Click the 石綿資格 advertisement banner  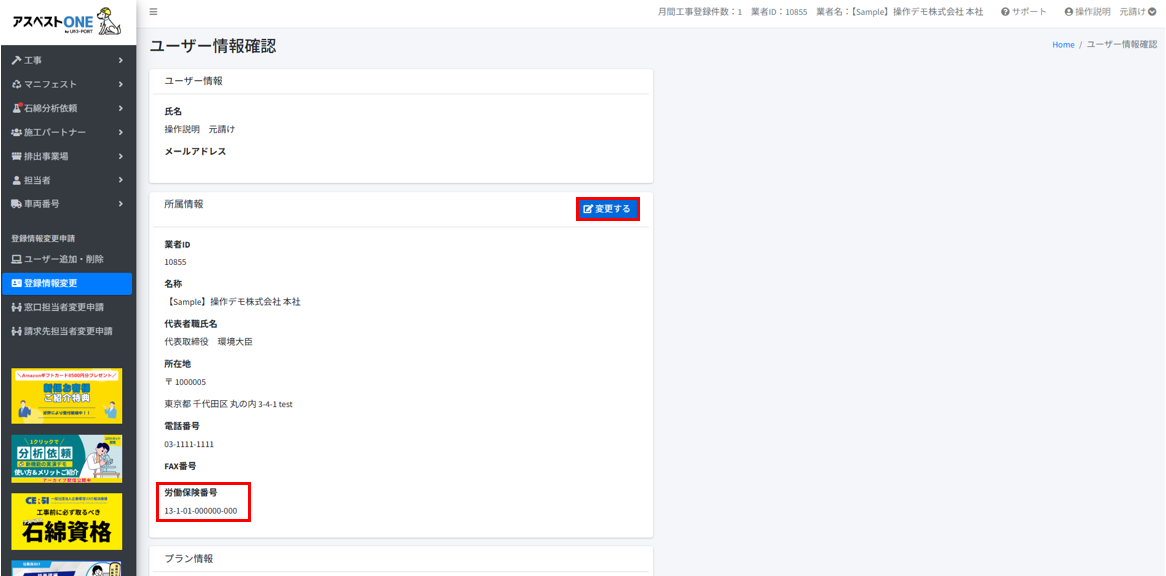(x=67, y=521)
